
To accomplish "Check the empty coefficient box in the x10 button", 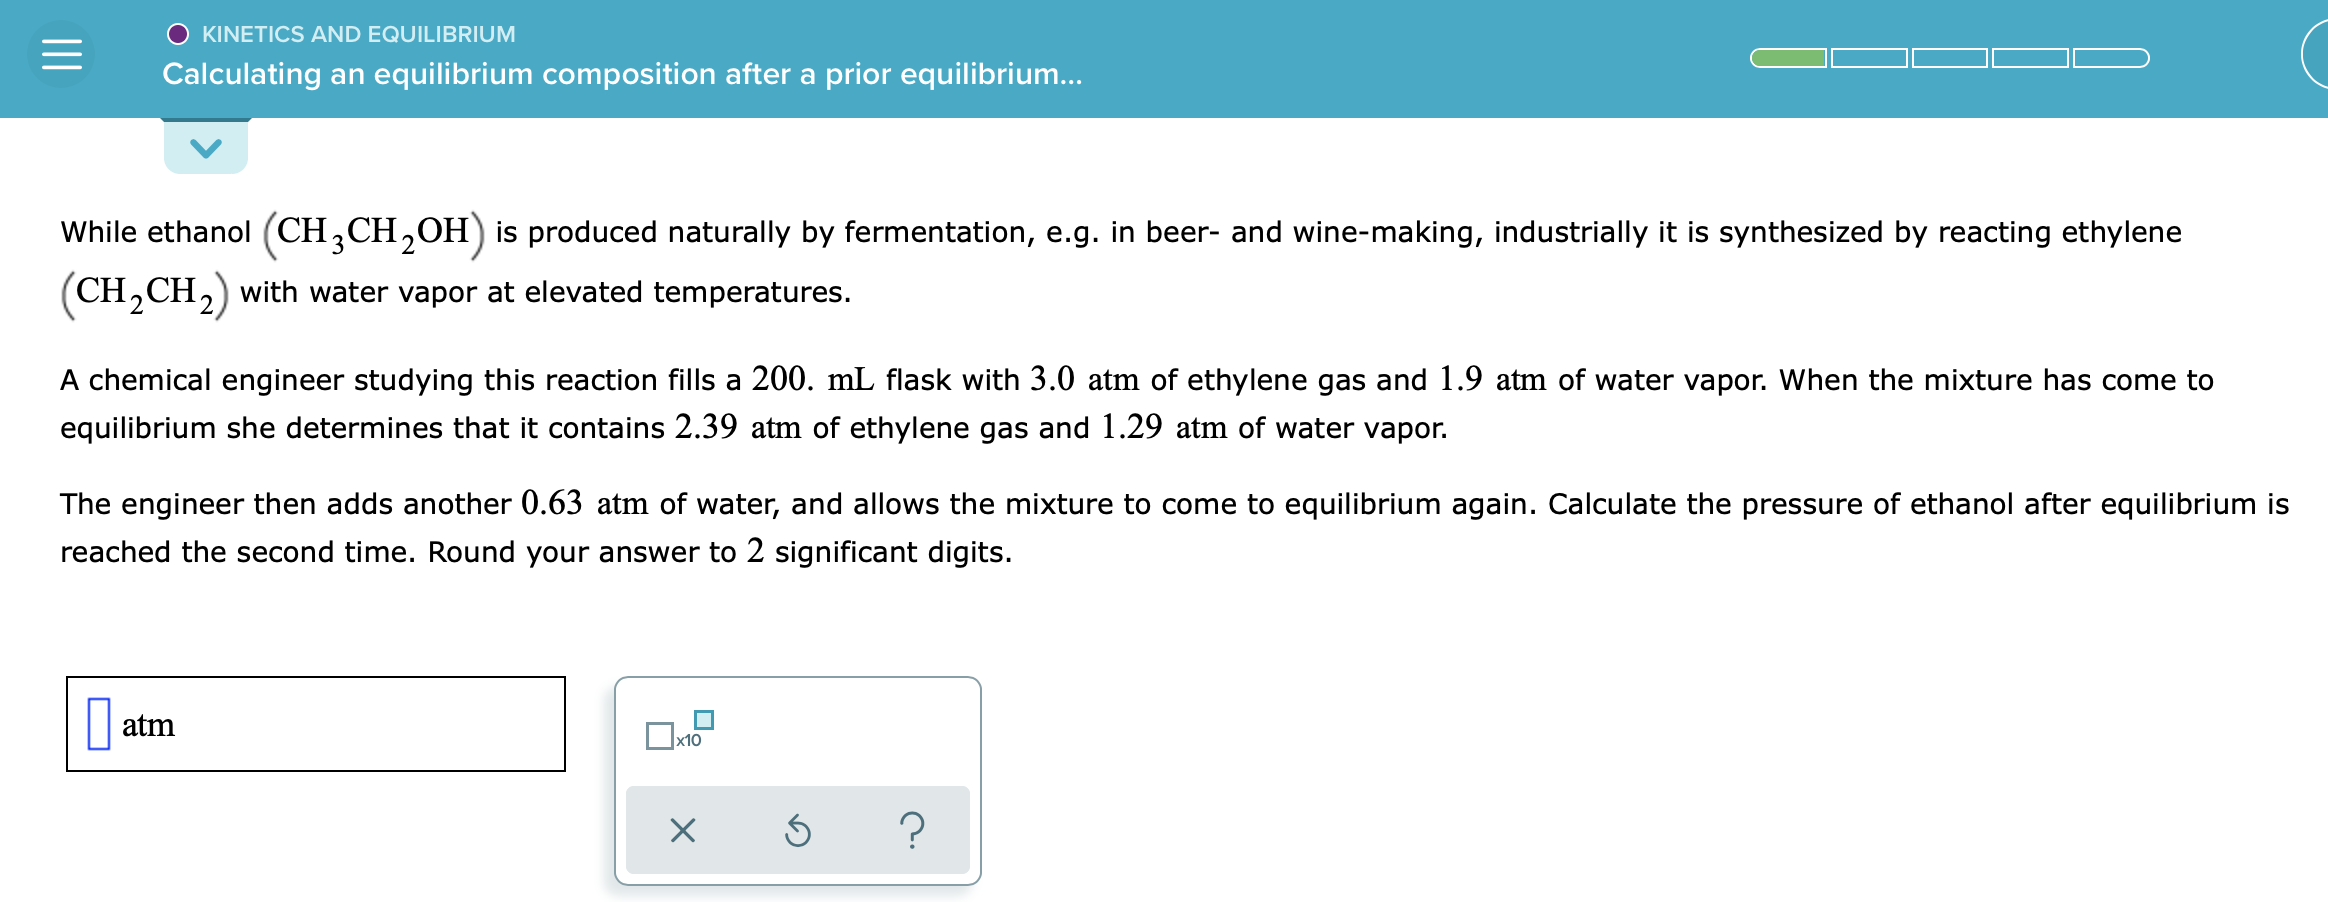I will click(659, 736).
